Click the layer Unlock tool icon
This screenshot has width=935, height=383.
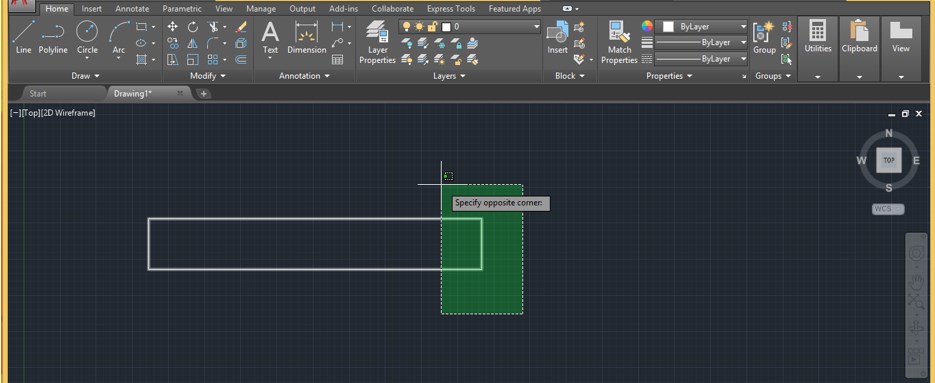coord(456,59)
